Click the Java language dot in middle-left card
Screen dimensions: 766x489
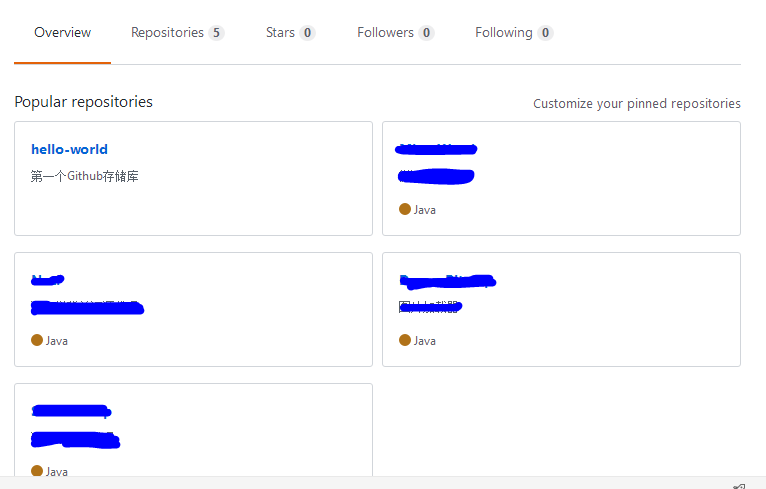click(x=37, y=340)
